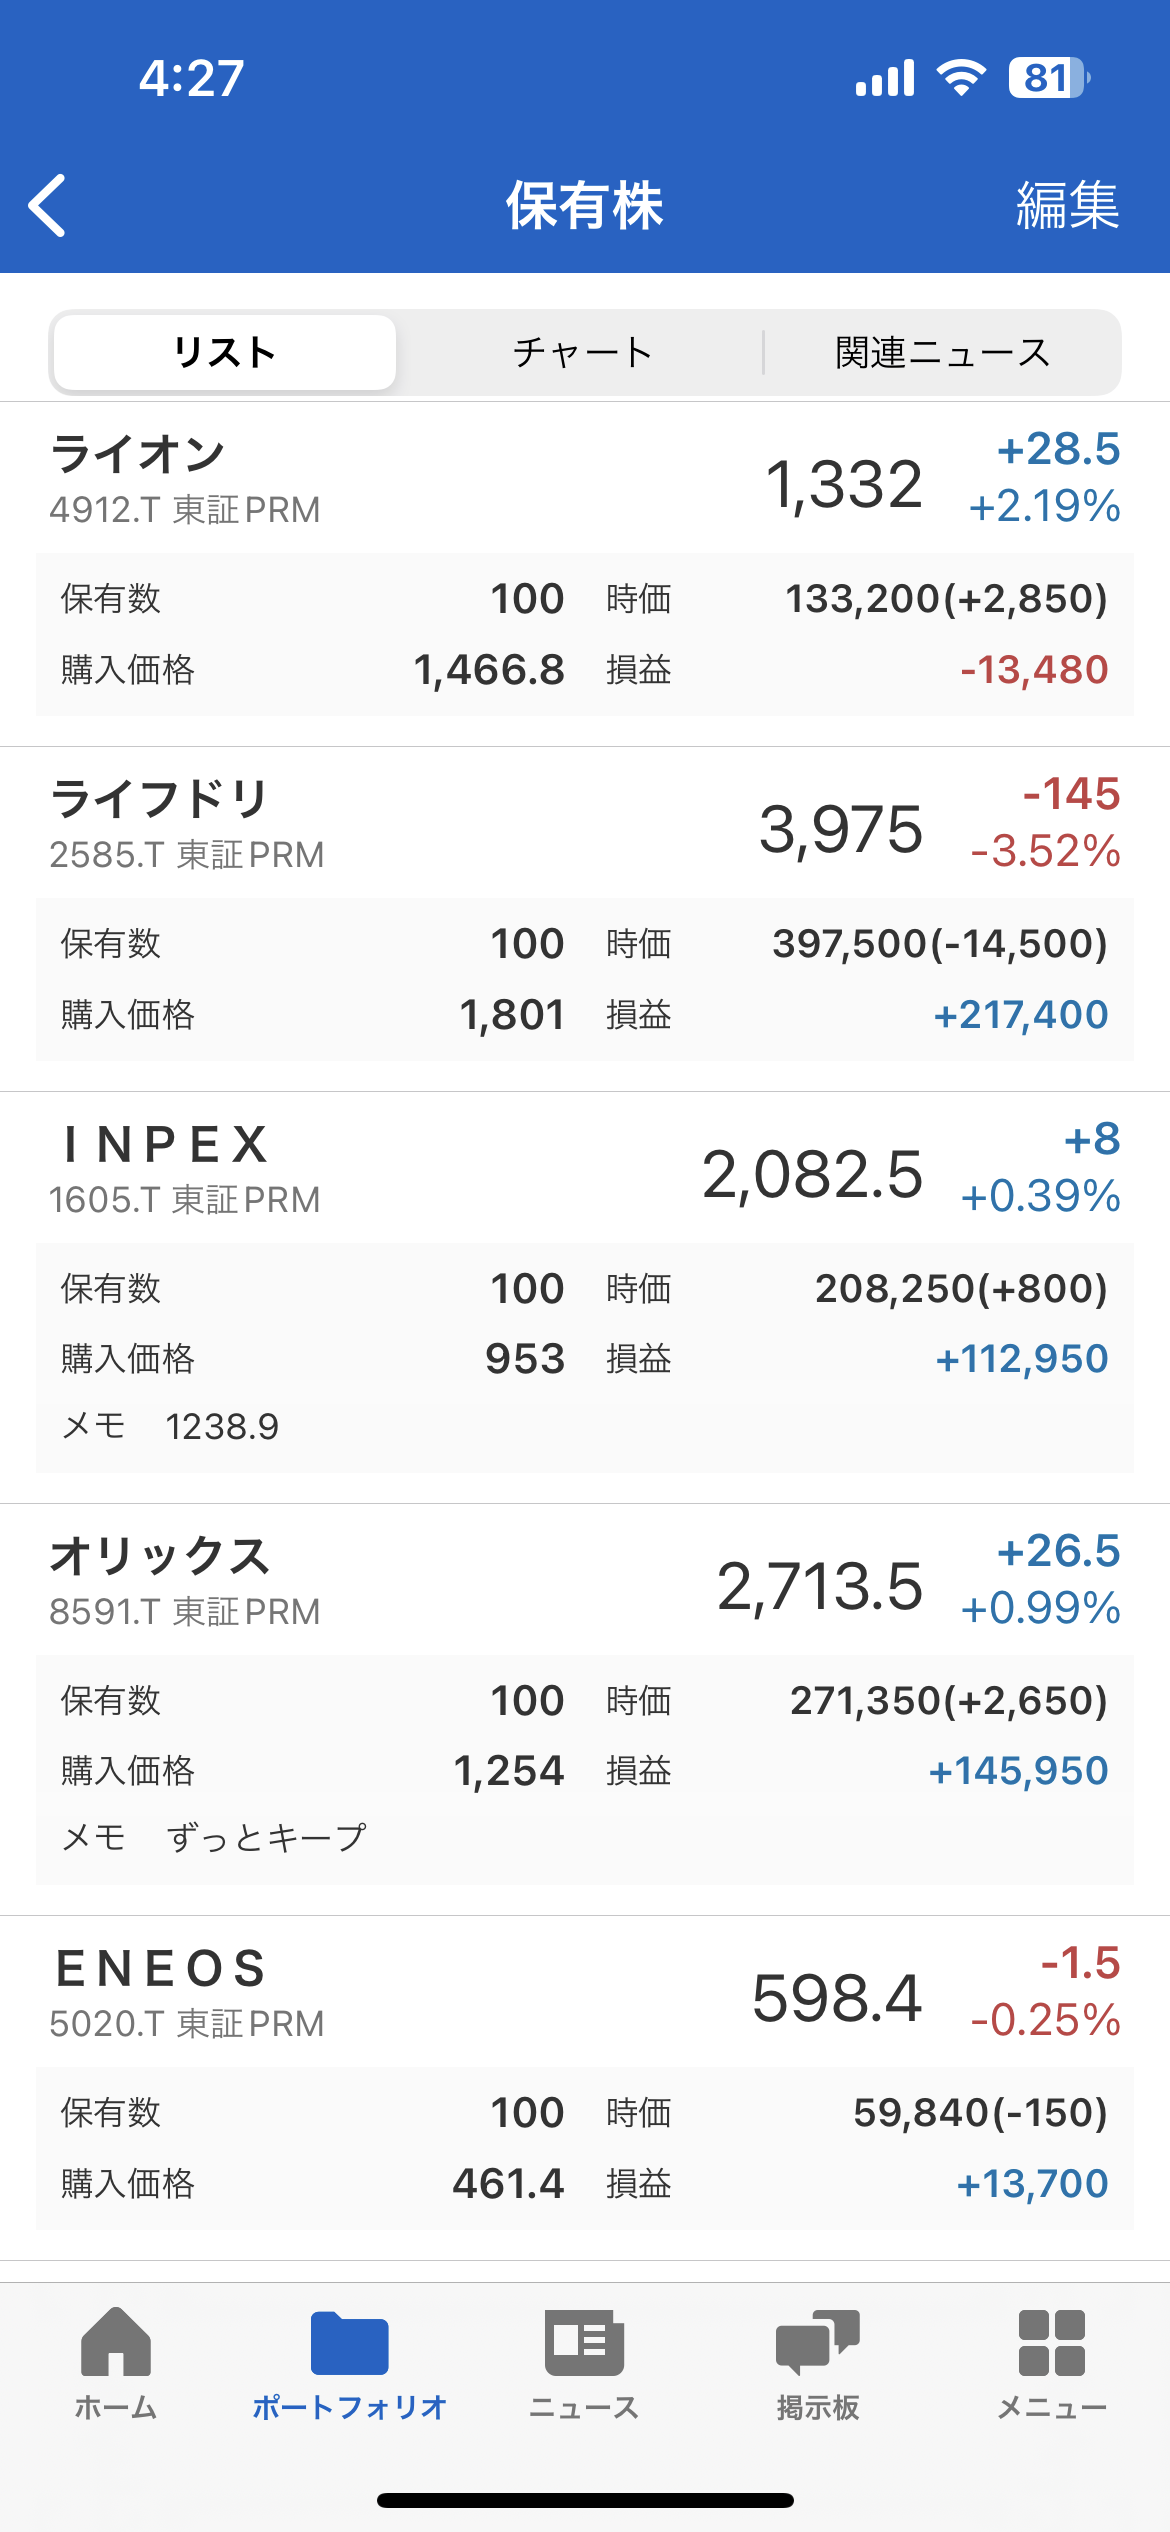Tap the オリックス memo ずっとキープ
The width and height of the screenshot is (1170, 2532).
click(266, 1838)
